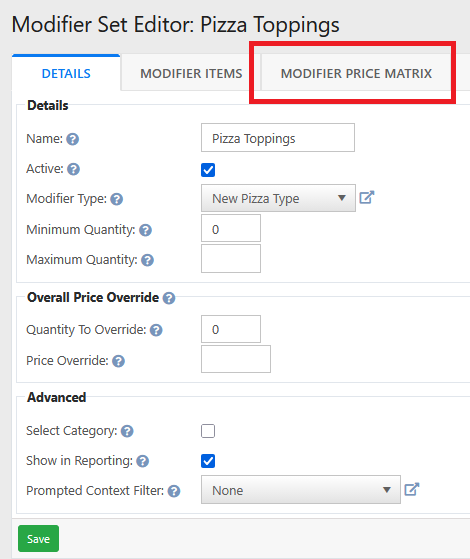470x559 pixels.
Task: Focus the Name input field
Action: click(278, 138)
